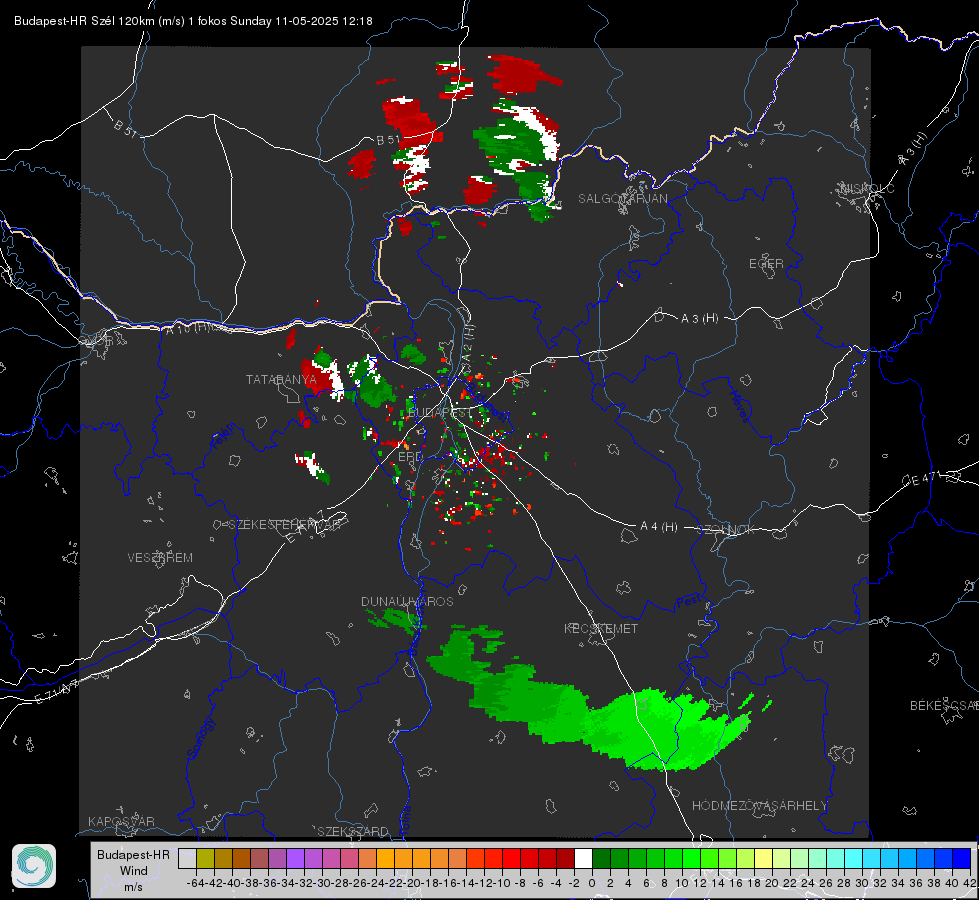Click the gray swatch left of -64

[187, 858]
